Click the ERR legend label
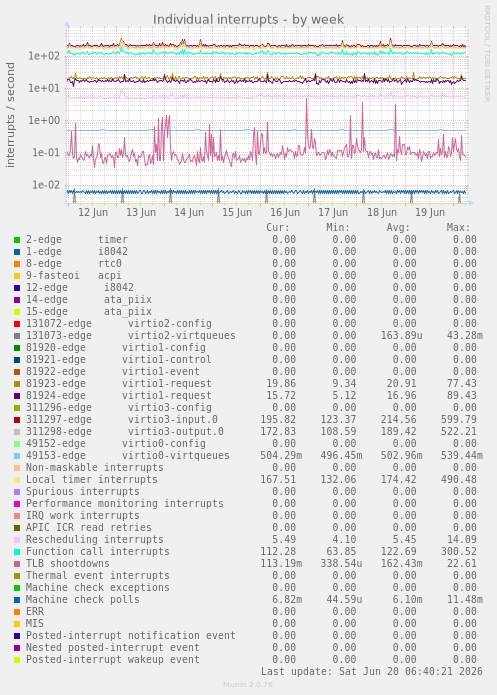 35,612
